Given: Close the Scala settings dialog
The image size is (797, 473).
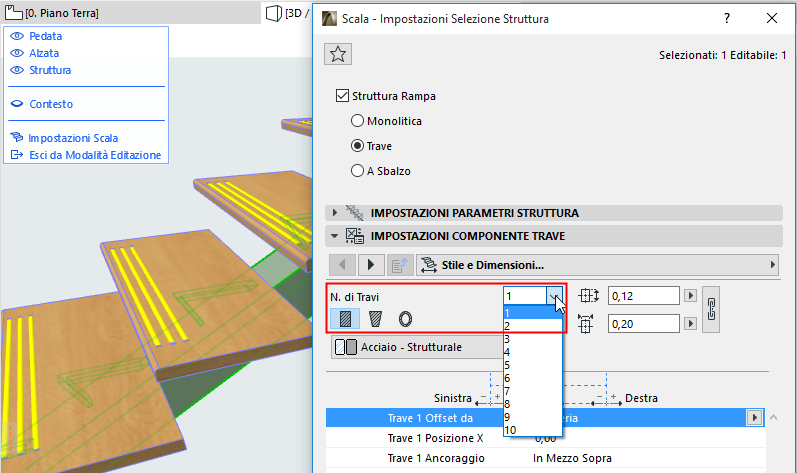Looking at the screenshot, I should click(x=772, y=18).
